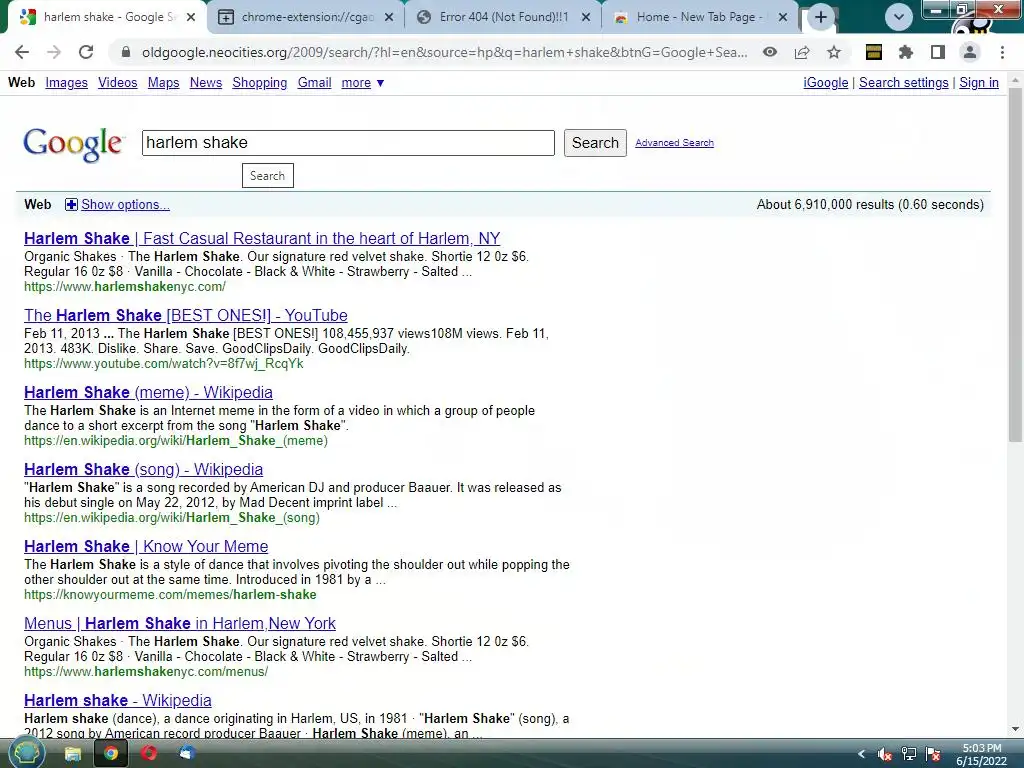Open Chrome's three-dot menu
Screen dimensions: 1024x768
[x=1002, y=52]
